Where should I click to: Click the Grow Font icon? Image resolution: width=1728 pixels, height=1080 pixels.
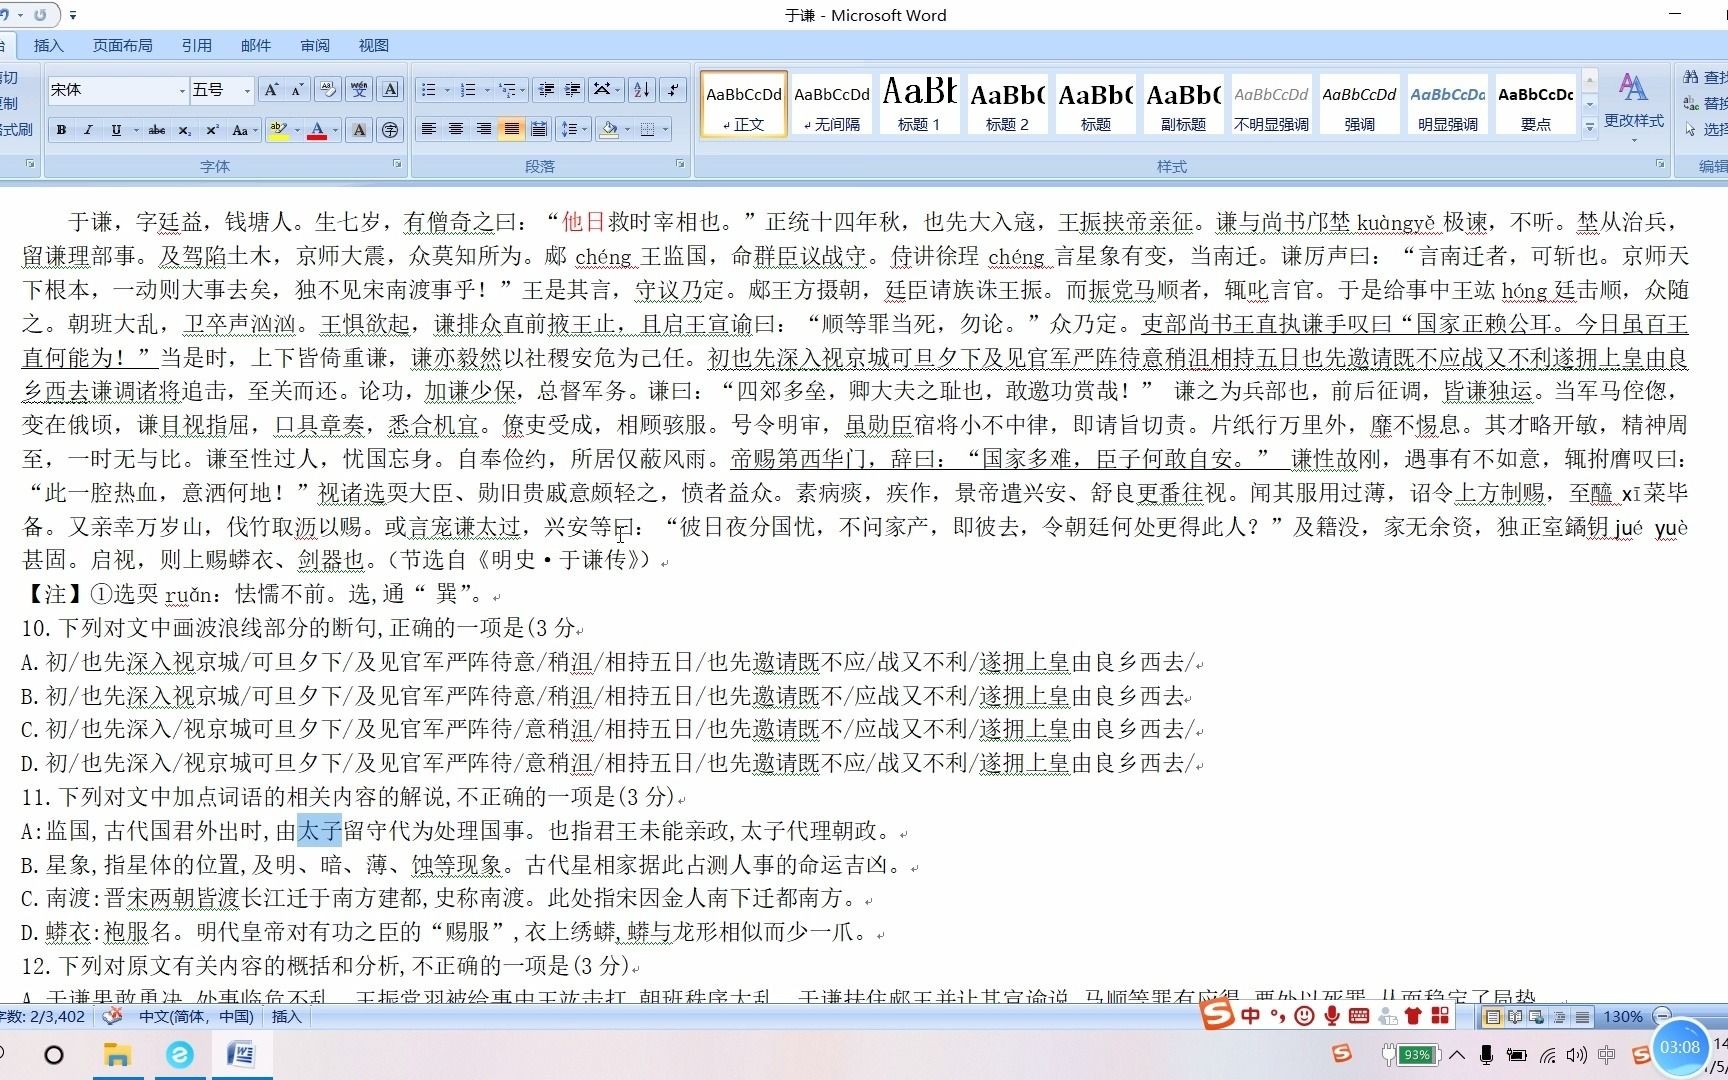pos(270,90)
